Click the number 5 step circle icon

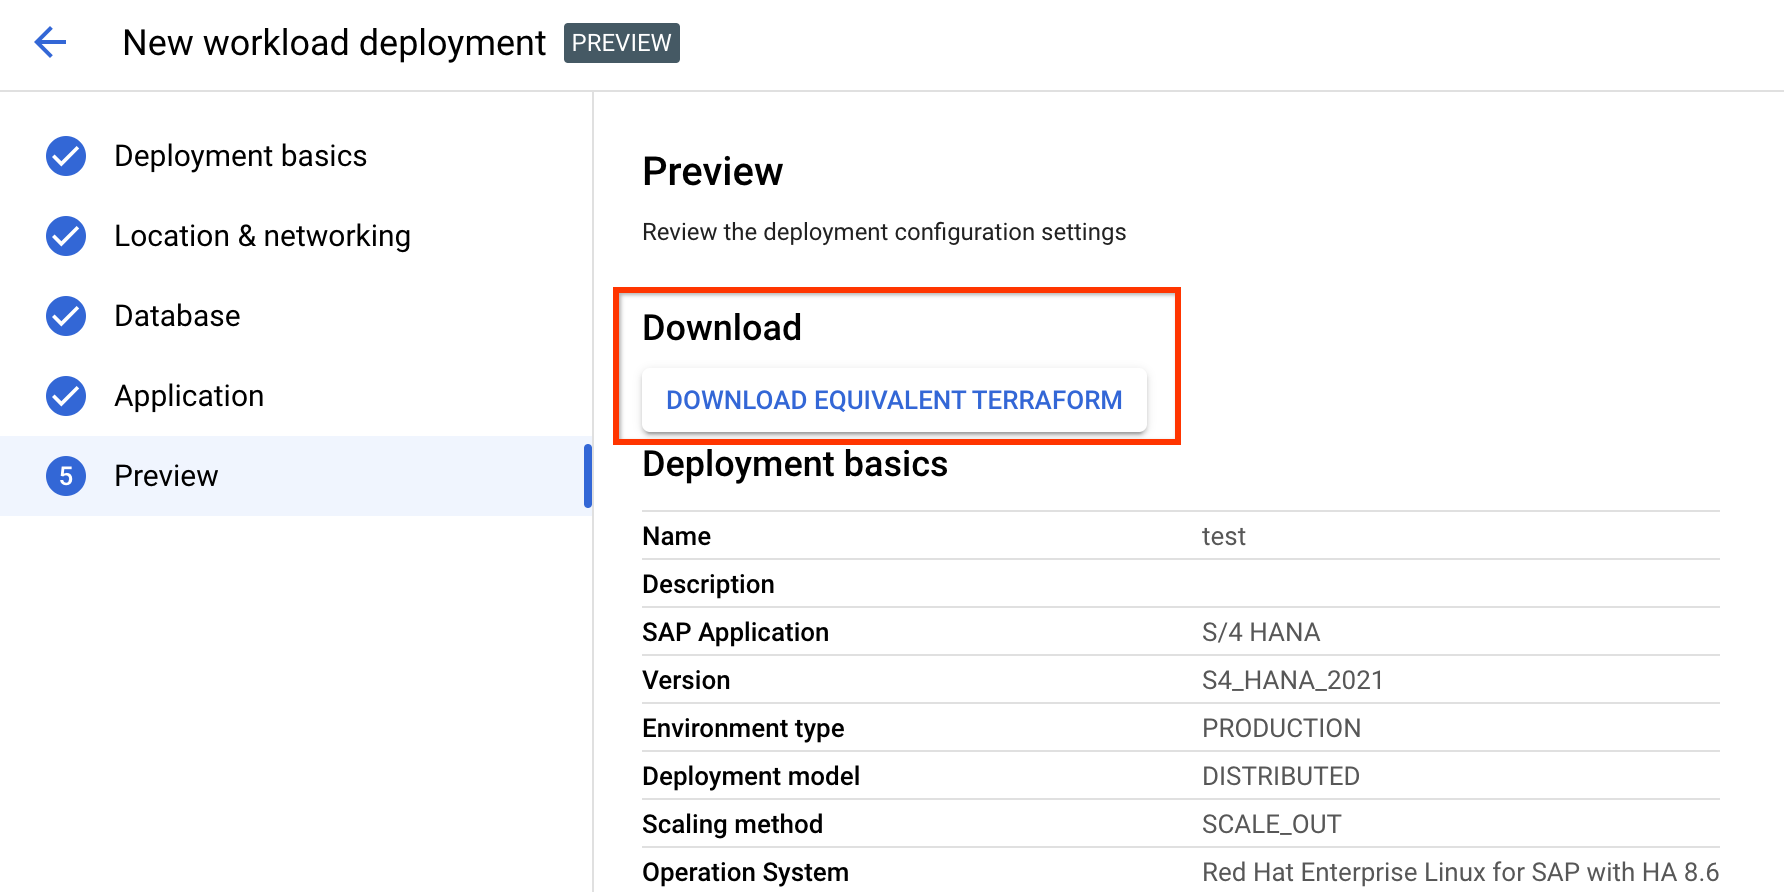(66, 476)
